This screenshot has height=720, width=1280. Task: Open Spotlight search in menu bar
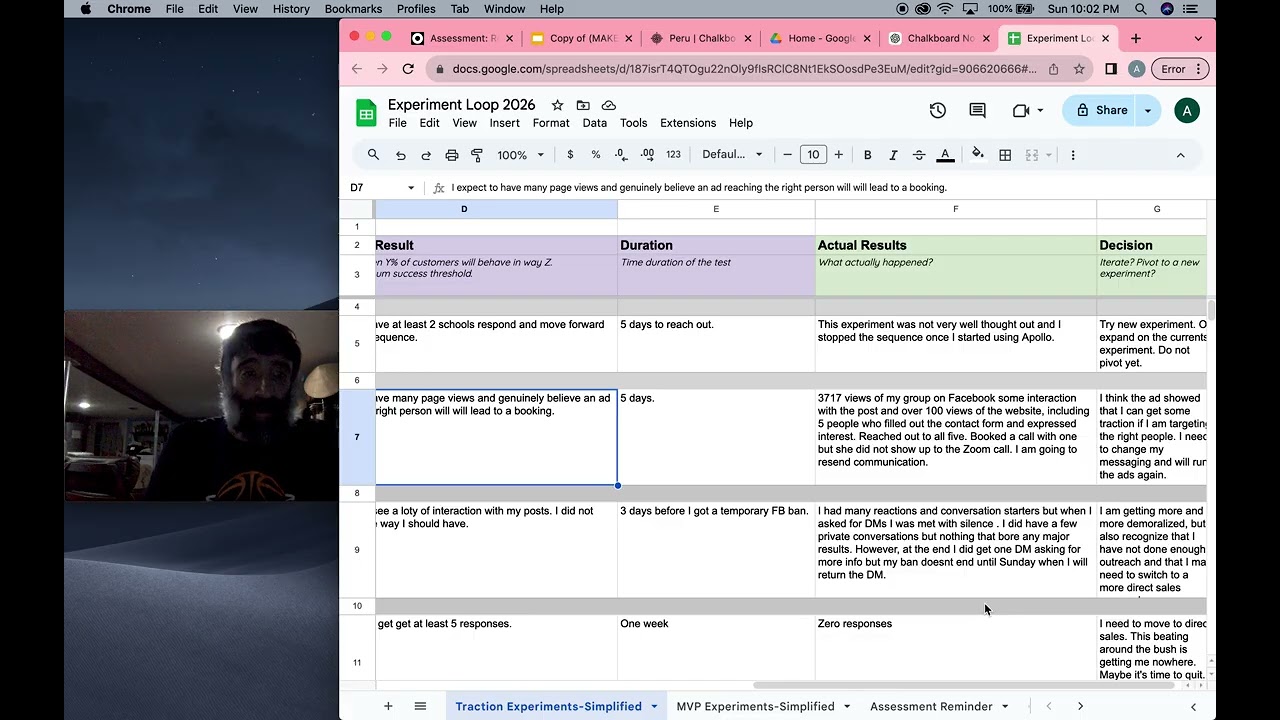(1141, 9)
